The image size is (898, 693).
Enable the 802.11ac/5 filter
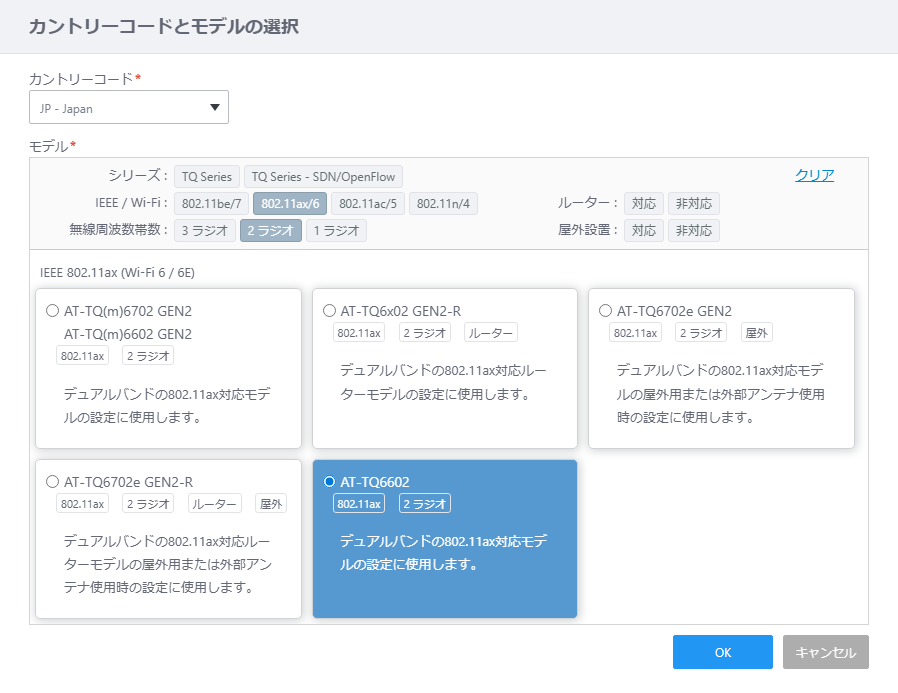368,203
